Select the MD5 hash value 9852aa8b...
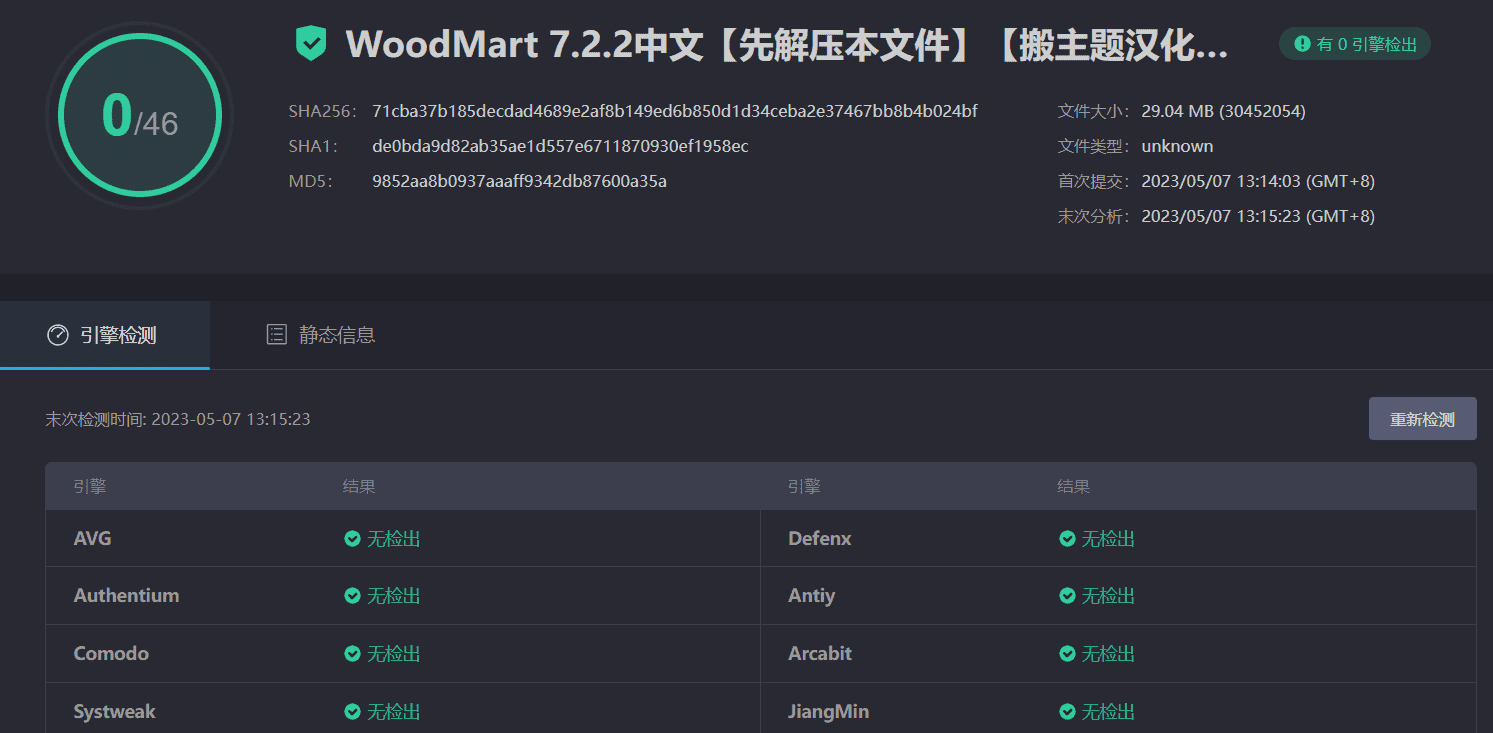This screenshot has width=1493, height=733. click(519, 181)
